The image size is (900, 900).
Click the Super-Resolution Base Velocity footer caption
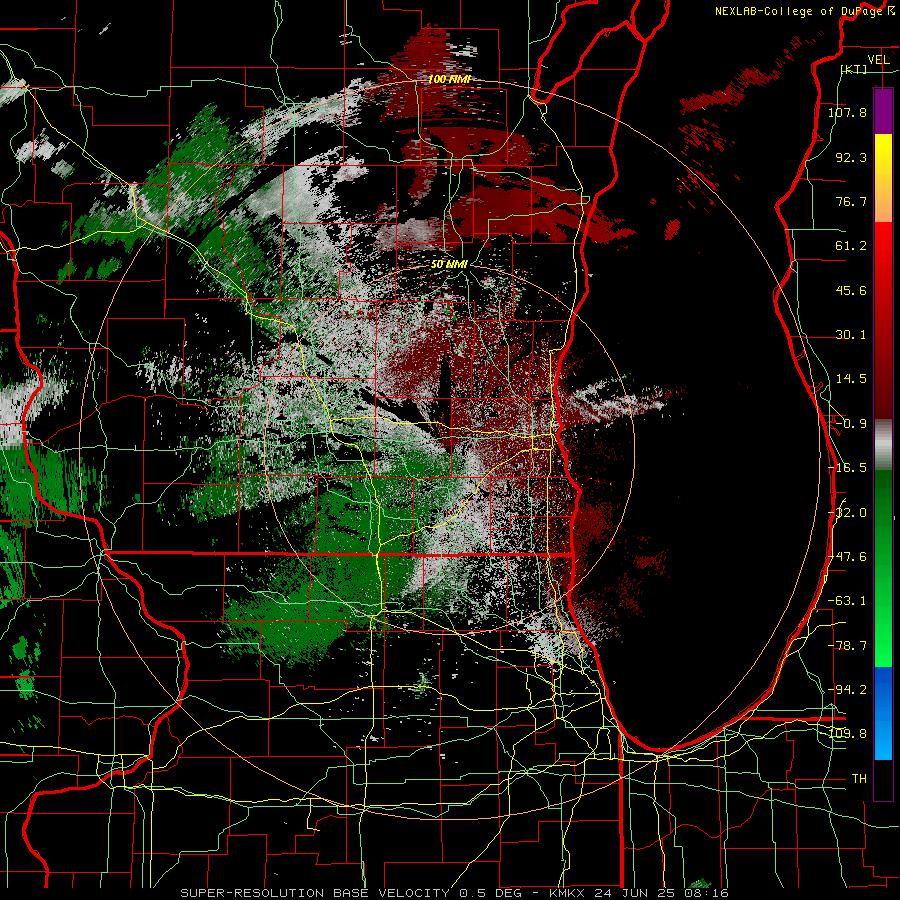[454, 893]
